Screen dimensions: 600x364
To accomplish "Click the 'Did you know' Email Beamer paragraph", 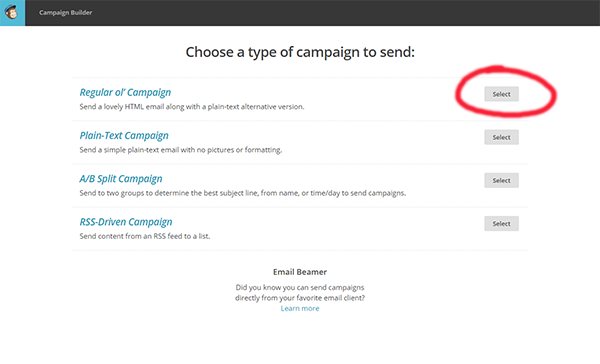I will 300,293.
